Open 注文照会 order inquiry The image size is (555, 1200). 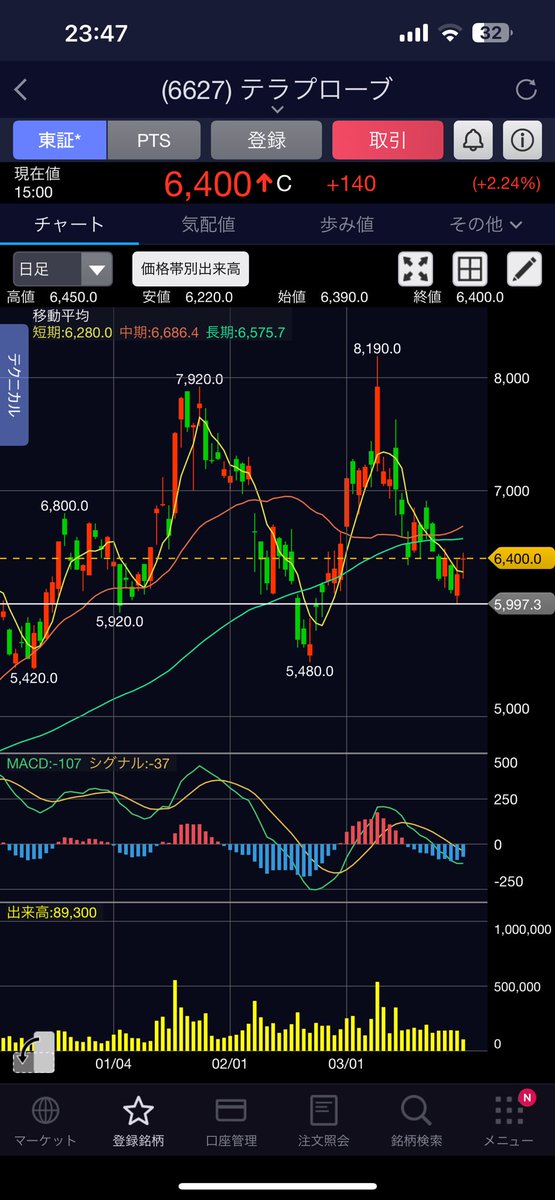(323, 1120)
